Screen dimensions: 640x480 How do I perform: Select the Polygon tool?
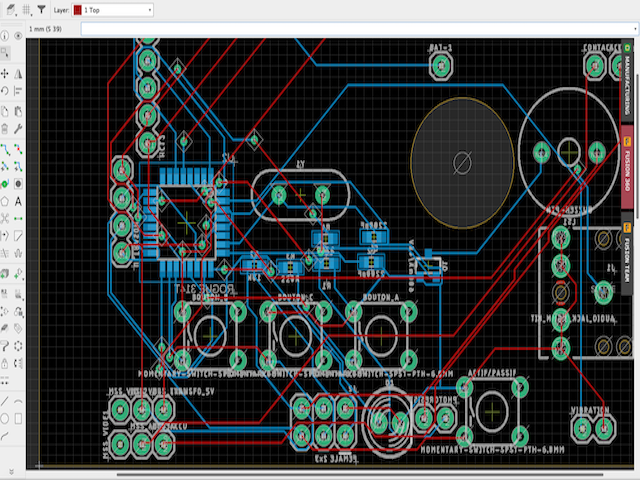click(5, 201)
